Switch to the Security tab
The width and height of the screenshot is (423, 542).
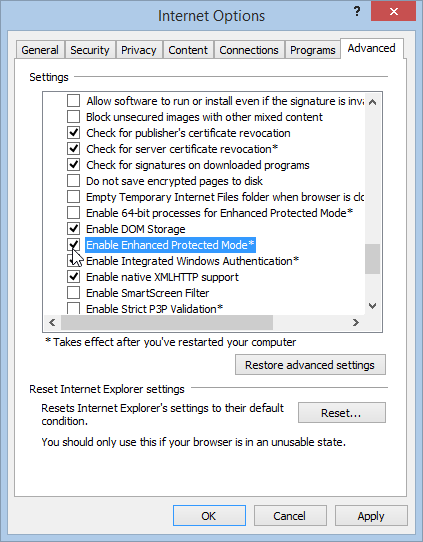90,50
